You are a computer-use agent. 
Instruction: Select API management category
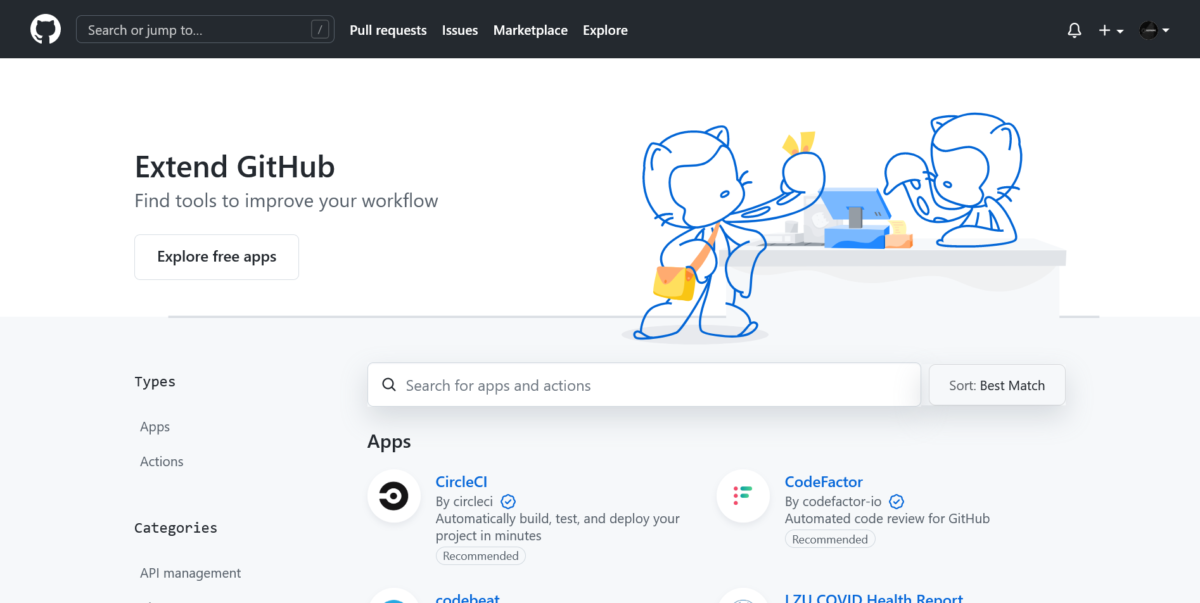(190, 573)
